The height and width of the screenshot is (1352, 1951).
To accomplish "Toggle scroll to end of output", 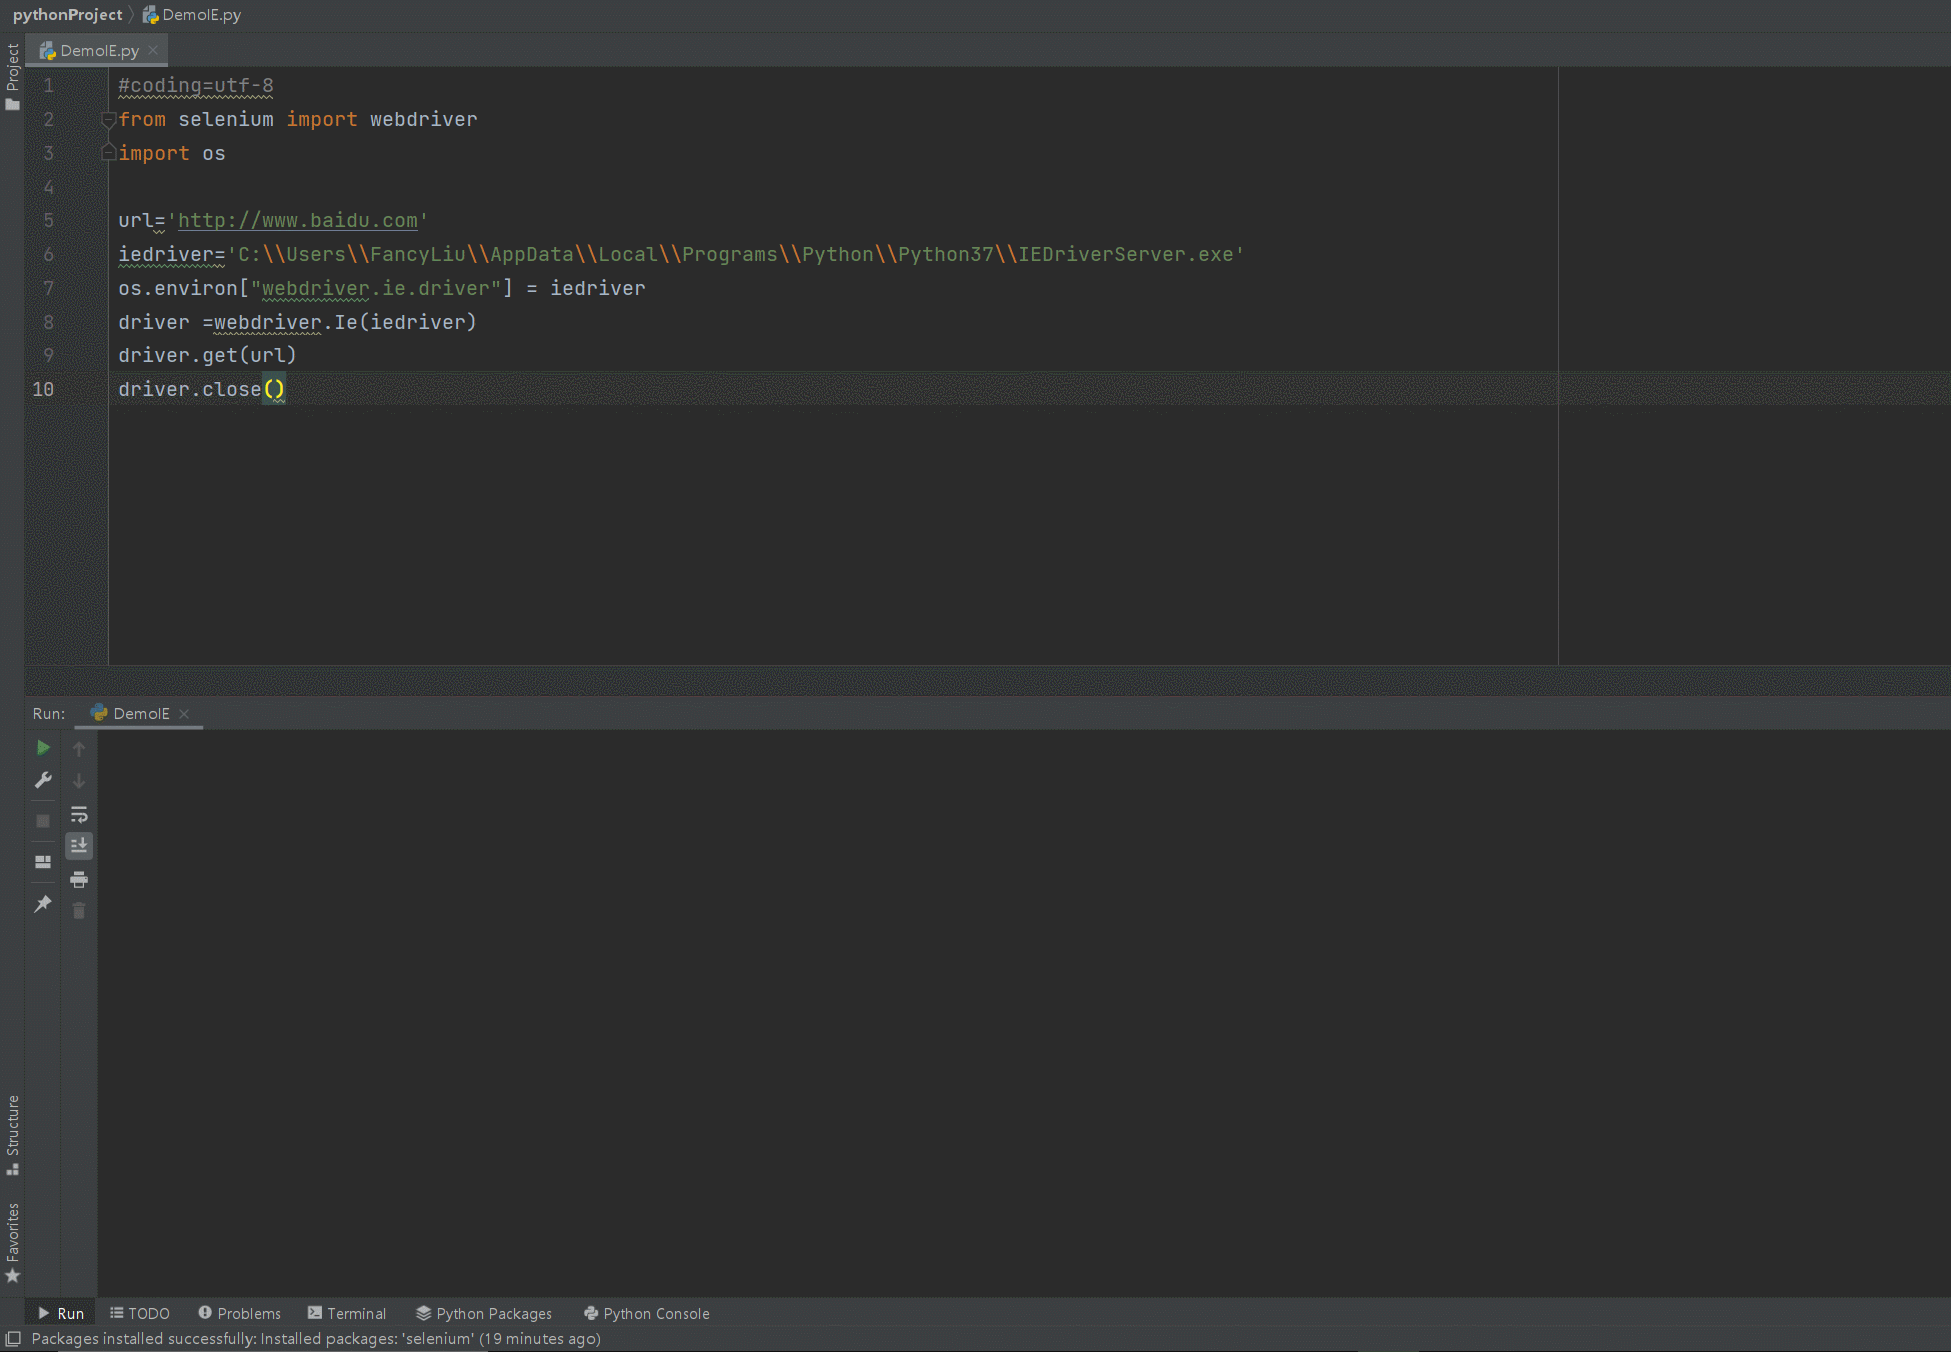I will tap(79, 846).
